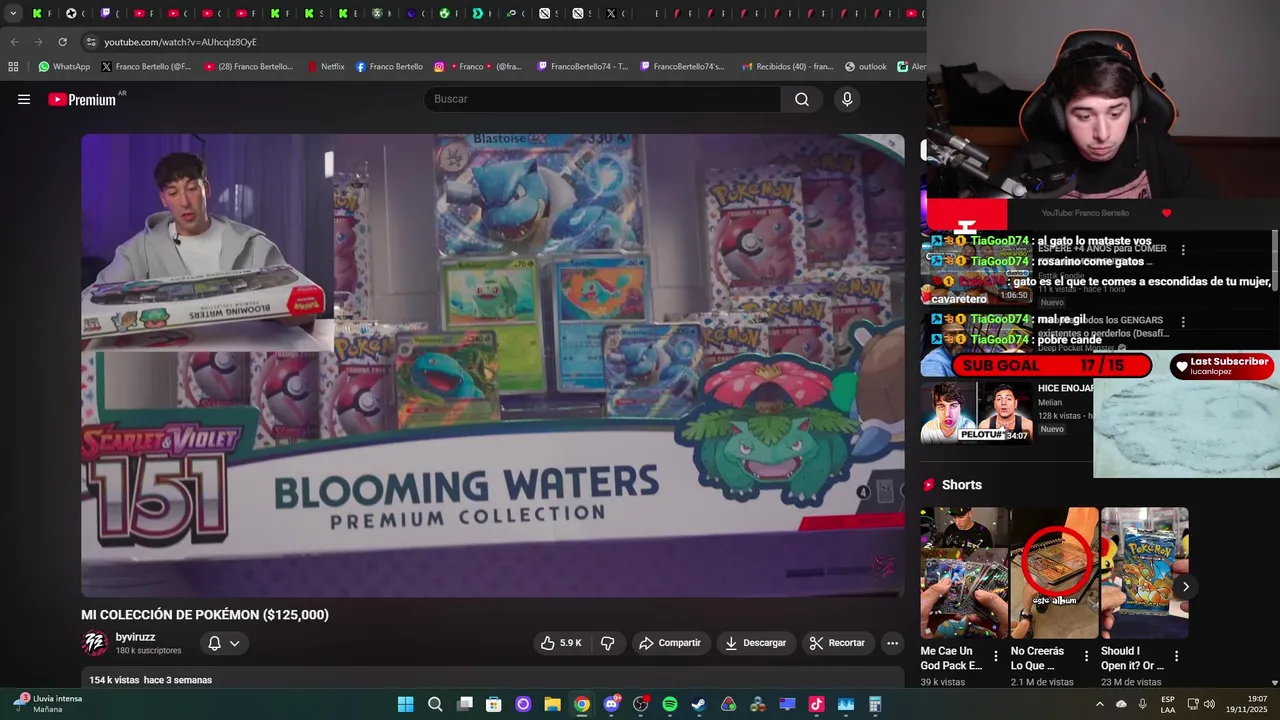Show next Shorts with the right chevron
The width and height of the screenshot is (1280, 720).
tap(1185, 587)
